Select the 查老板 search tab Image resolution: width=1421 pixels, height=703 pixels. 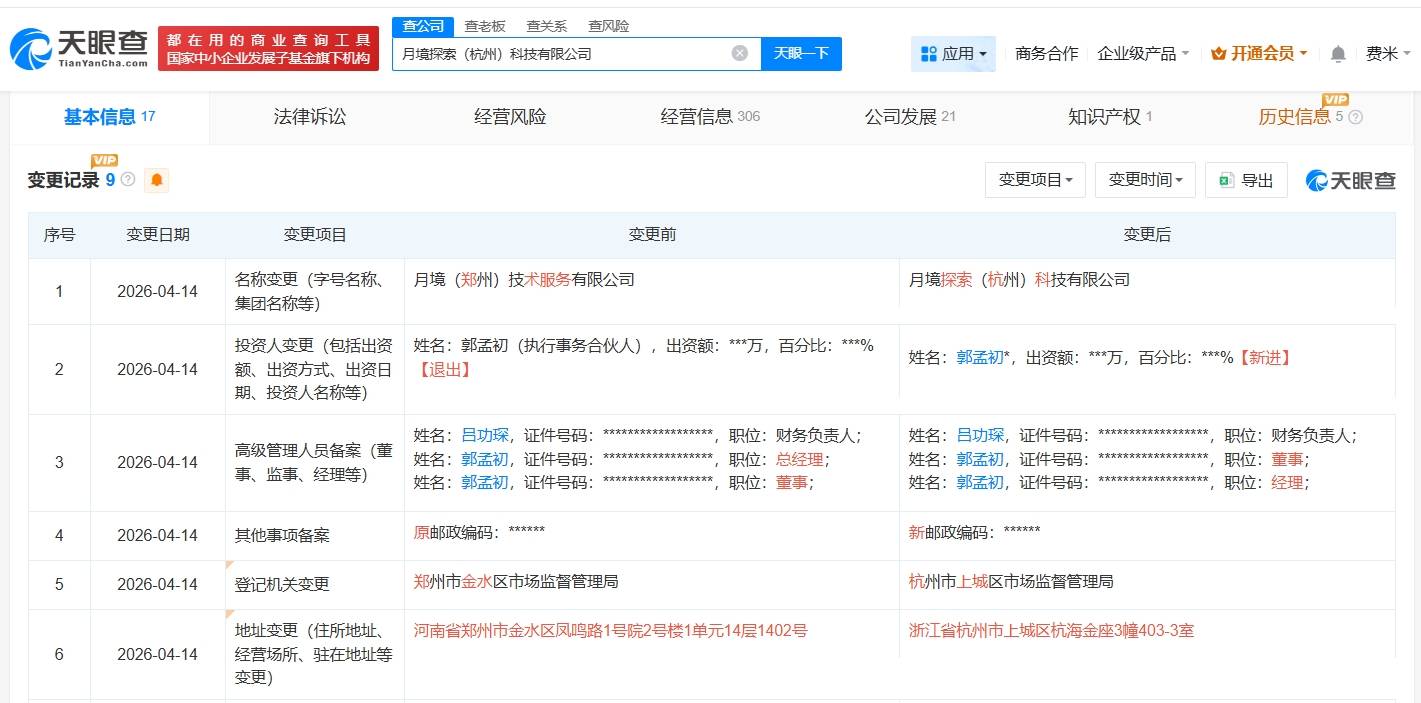pyautogui.click(x=484, y=25)
